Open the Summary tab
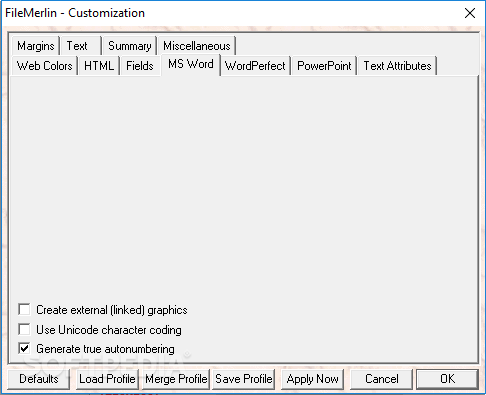Image resolution: width=486 pixels, height=395 pixels. point(130,46)
